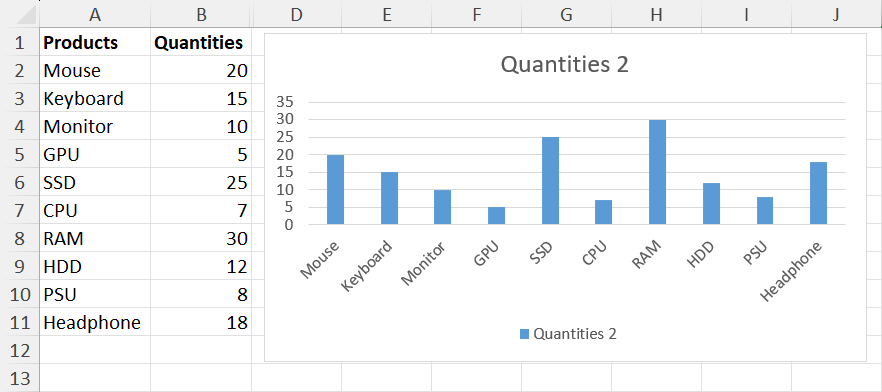Image resolution: width=882 pixels, height=392 pixels.
Task: Click the PSU cell in column A
Action: point(95,295)
